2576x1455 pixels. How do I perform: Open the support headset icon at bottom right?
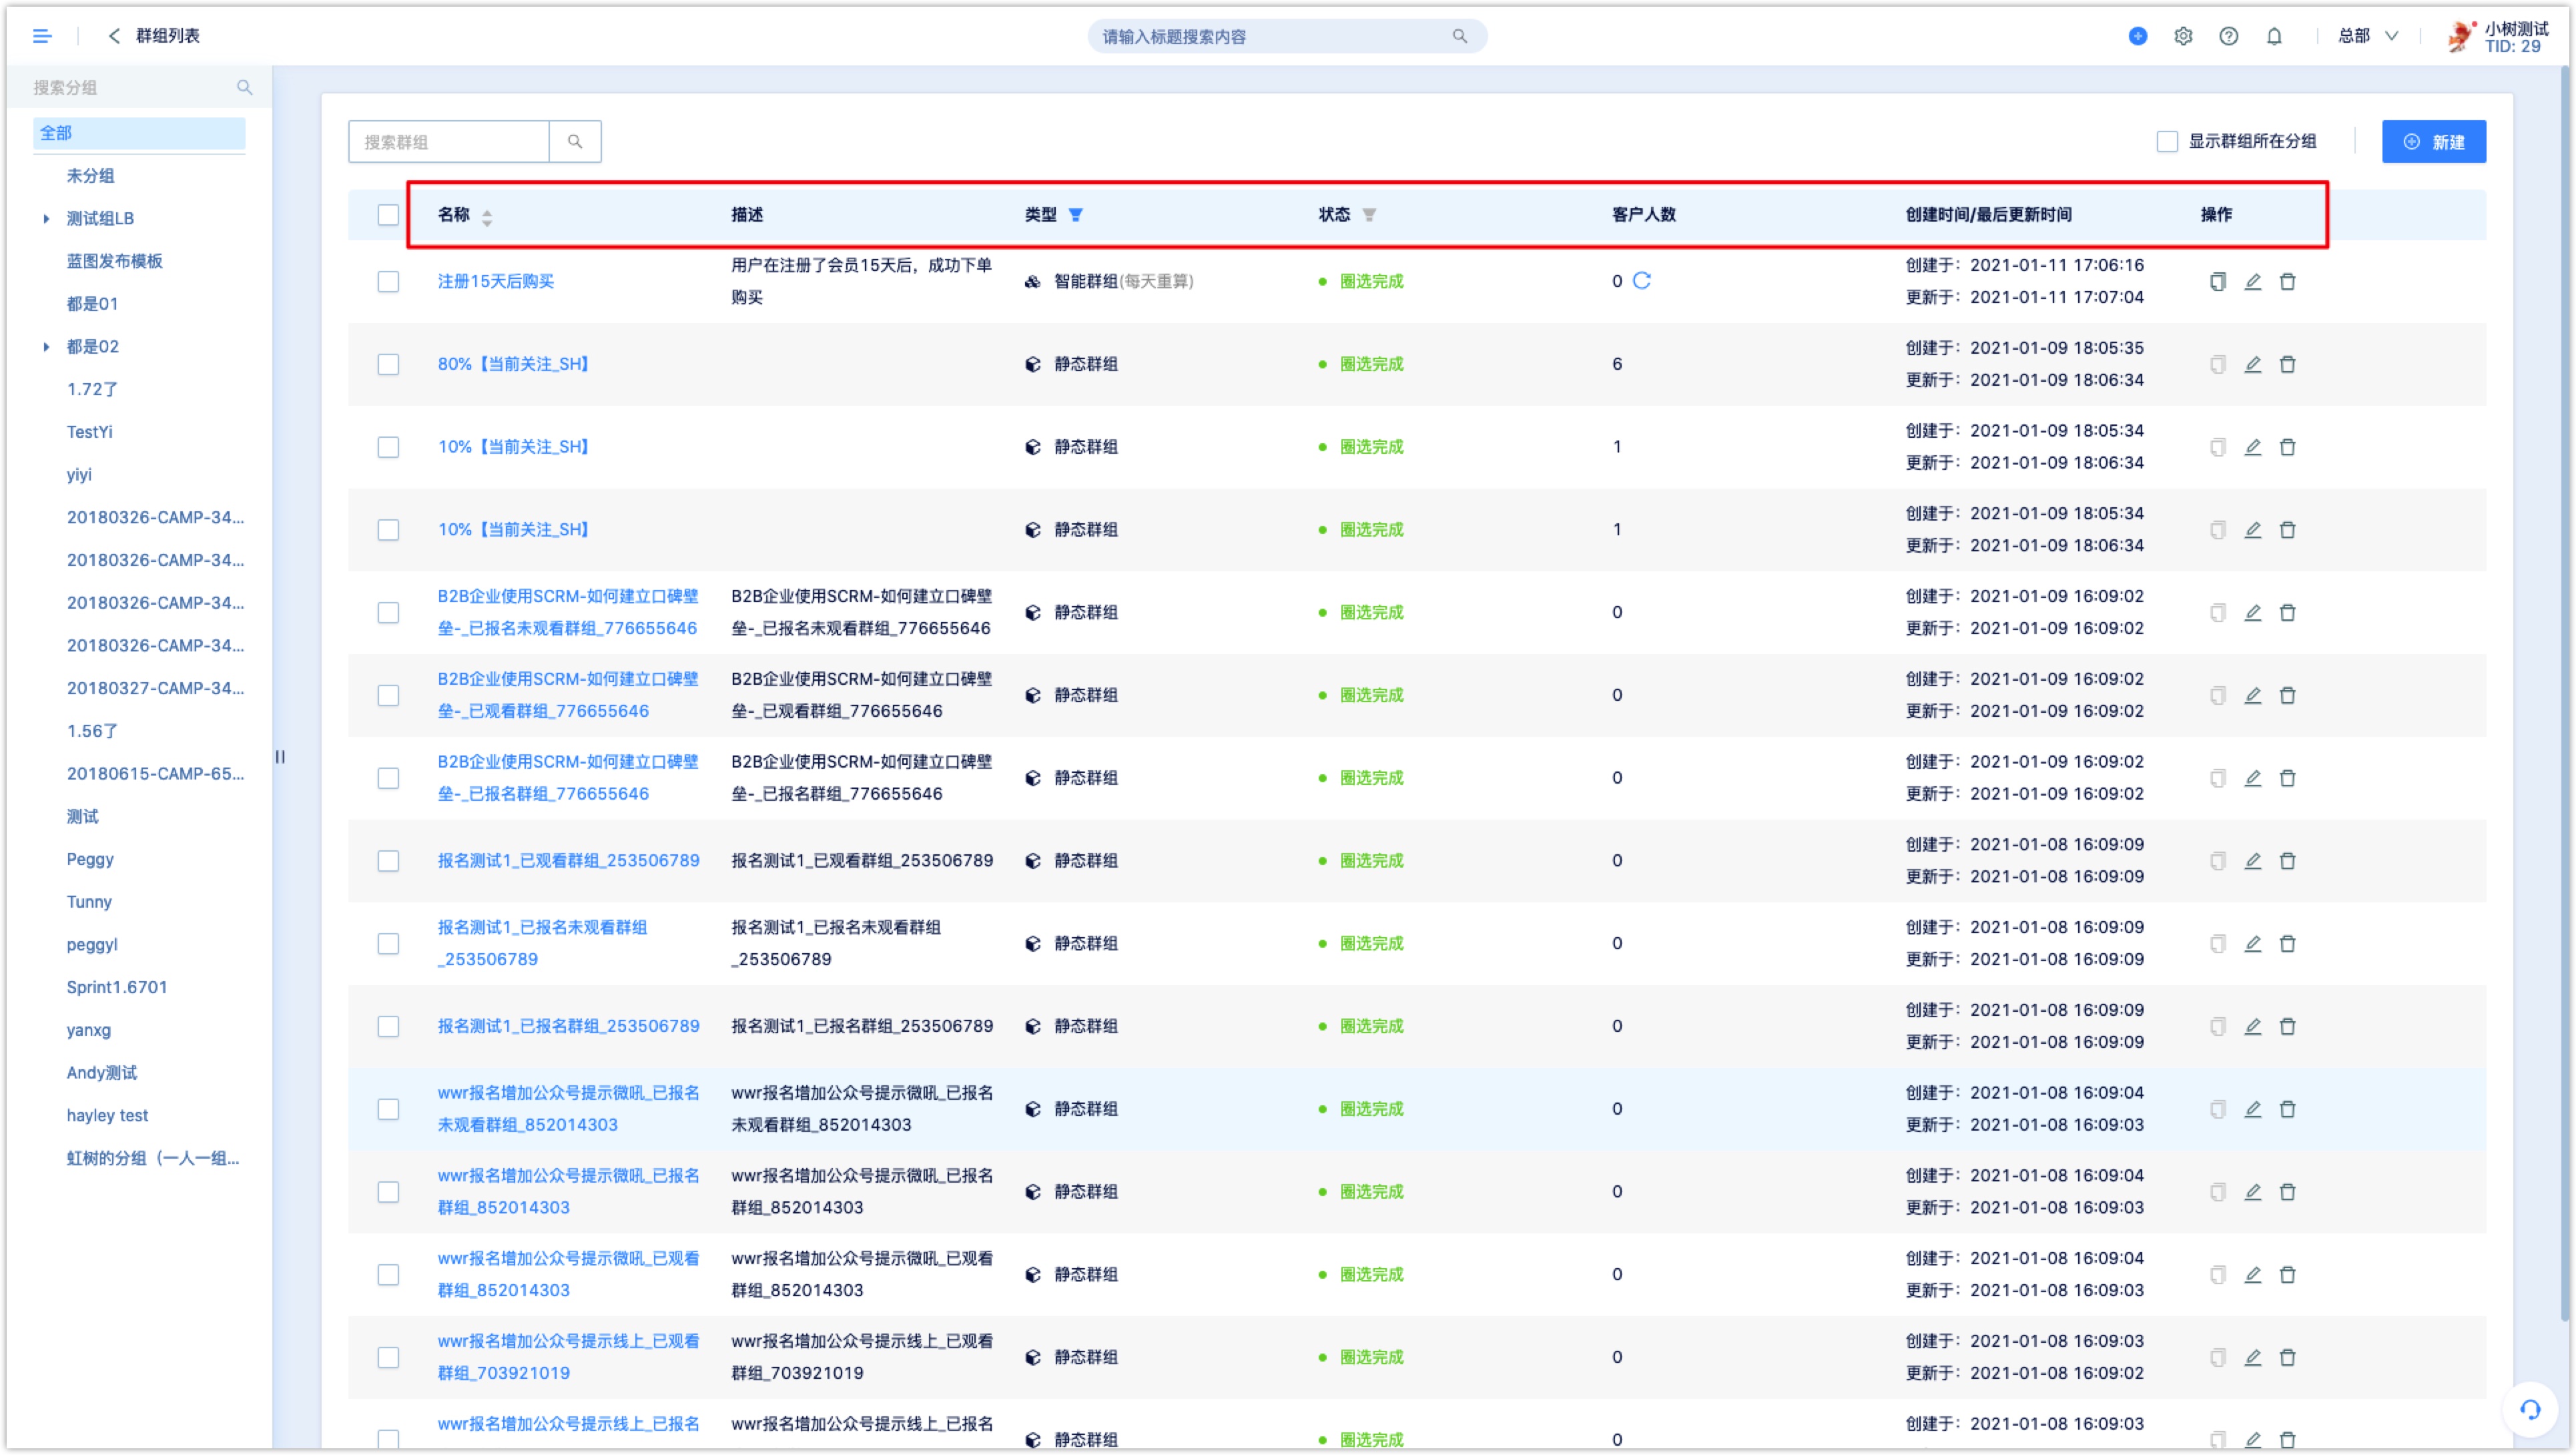point(2530,1410)
